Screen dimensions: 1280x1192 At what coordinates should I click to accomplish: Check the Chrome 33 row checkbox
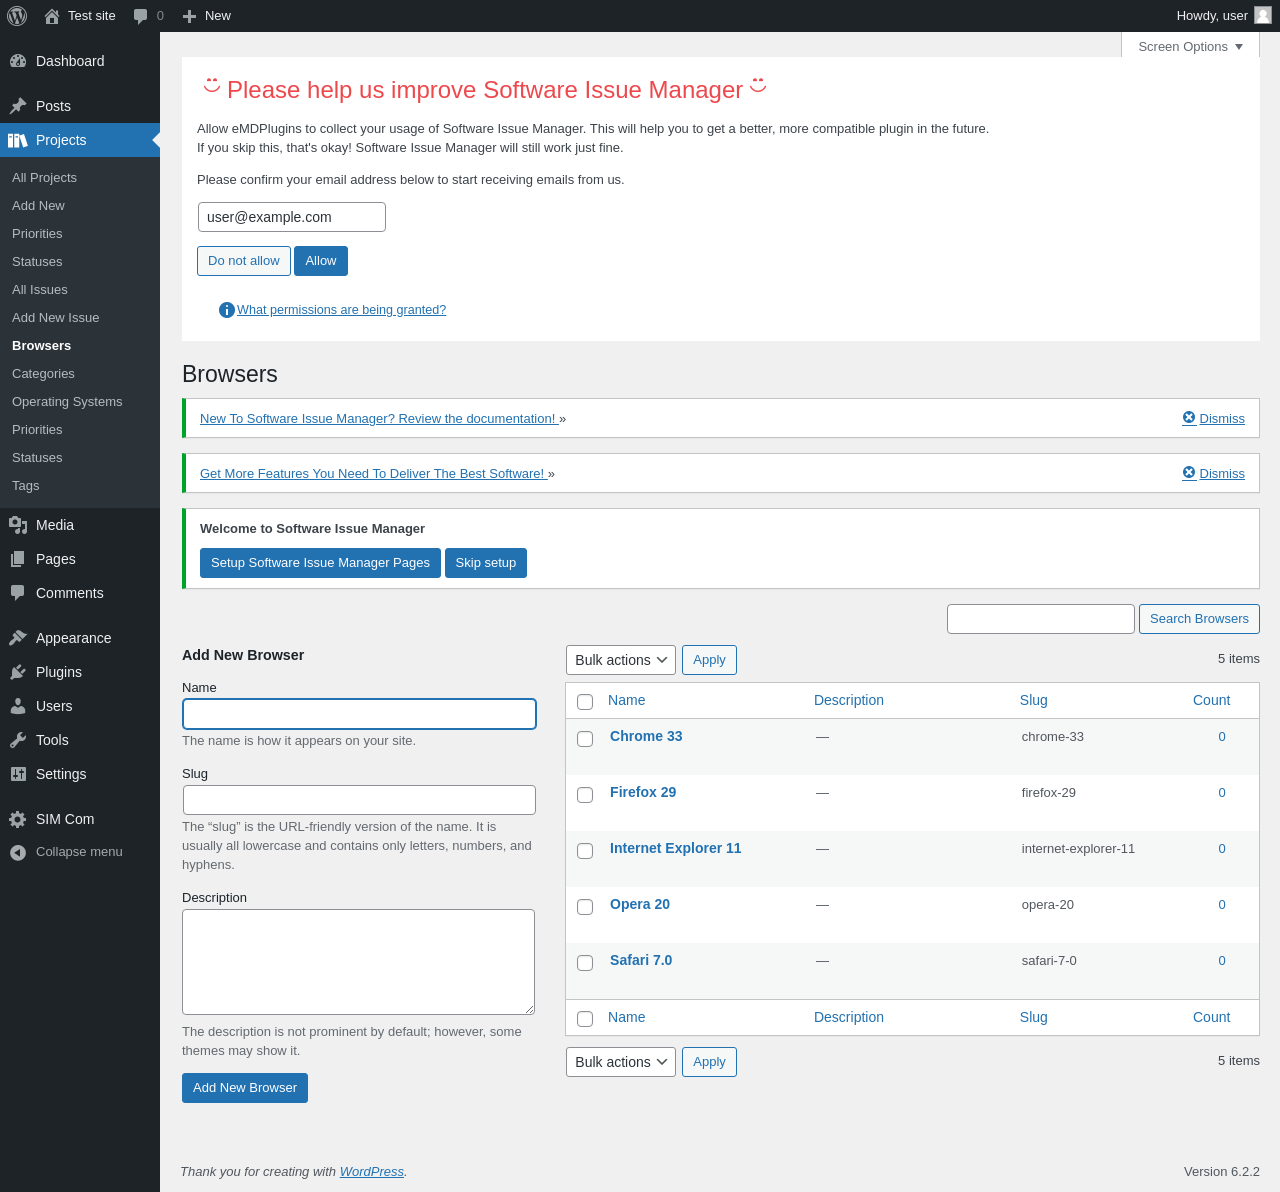coord(585,739)
